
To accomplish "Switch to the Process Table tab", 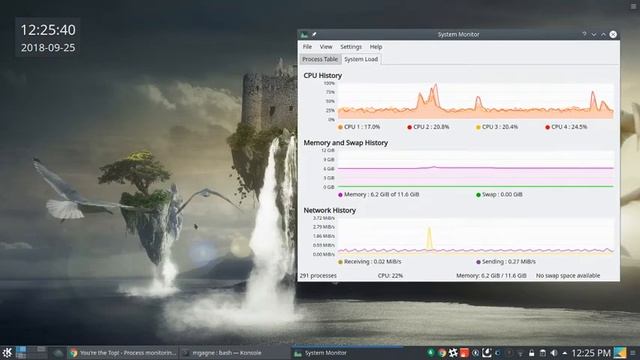I will point(320,59).
